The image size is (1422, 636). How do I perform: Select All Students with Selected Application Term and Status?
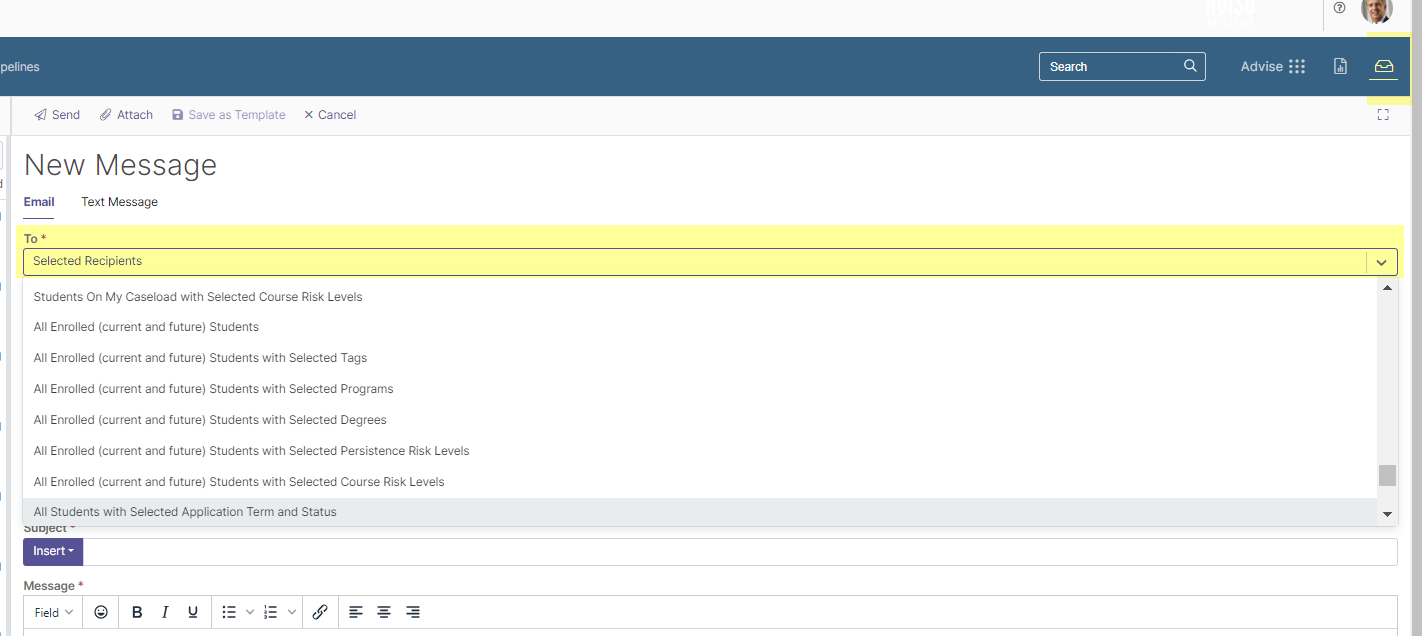point(185,512)
